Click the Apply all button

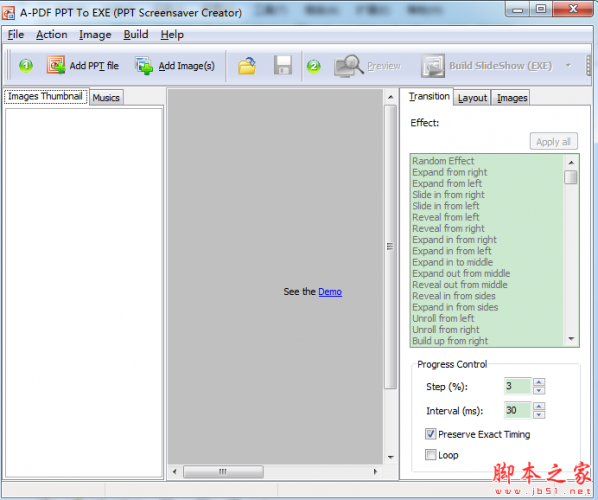pyautogui.click(x=553, y=141)
